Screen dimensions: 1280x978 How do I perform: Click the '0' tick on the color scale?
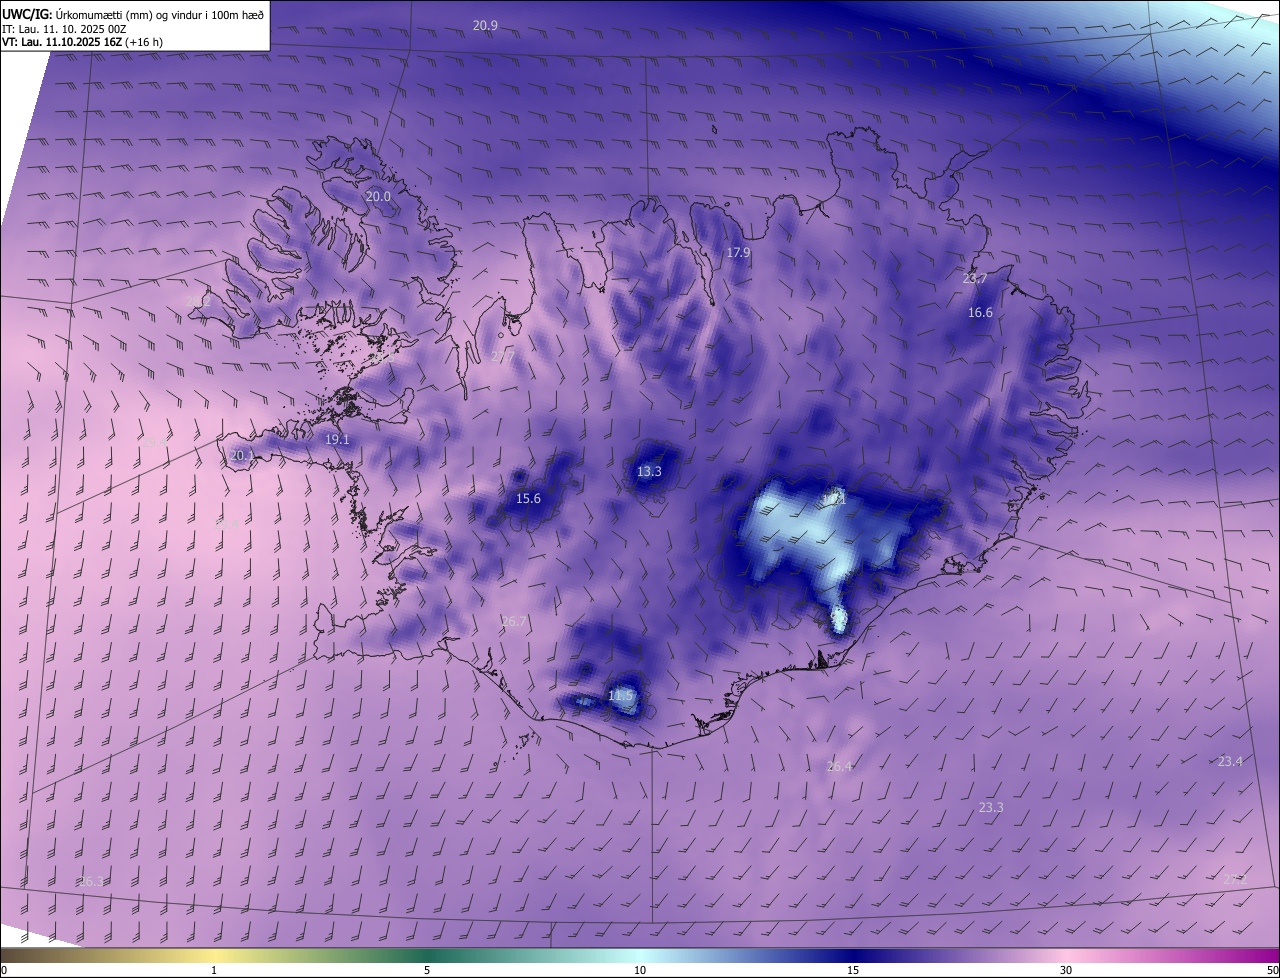4,970
